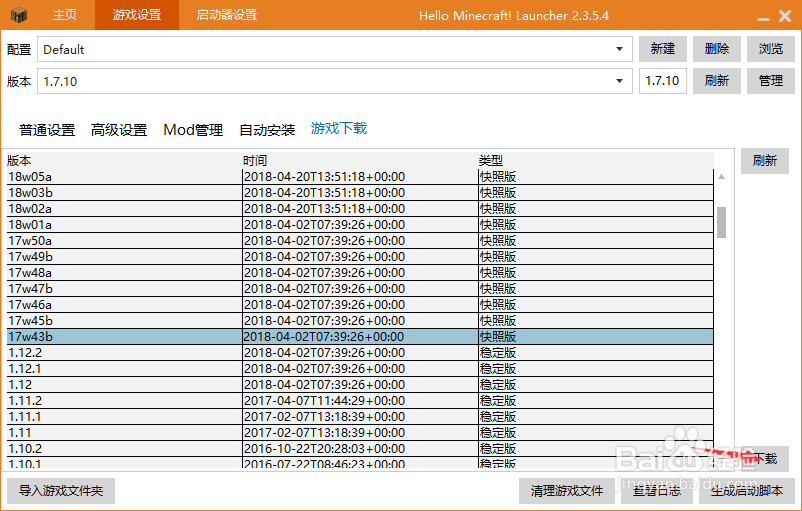802x511 pixels.
Task: Click the 删除 button
Action: pyautogui.click(x=717, y=49)
